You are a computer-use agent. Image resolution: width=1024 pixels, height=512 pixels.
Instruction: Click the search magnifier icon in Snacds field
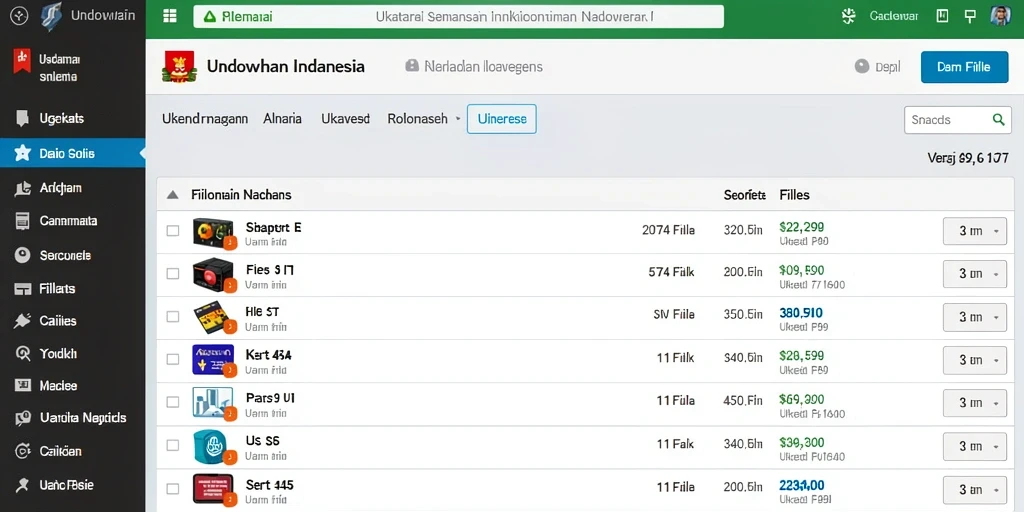click(x=998, y=120)
